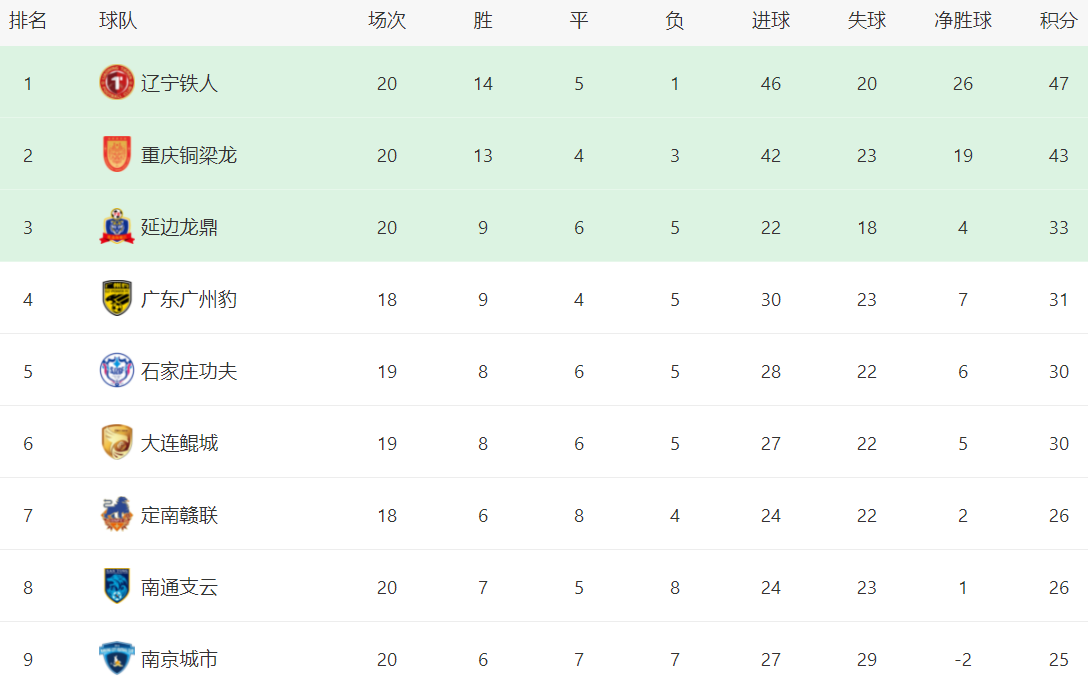Open the 辽宁铁人 team name link

pos(179,83)
